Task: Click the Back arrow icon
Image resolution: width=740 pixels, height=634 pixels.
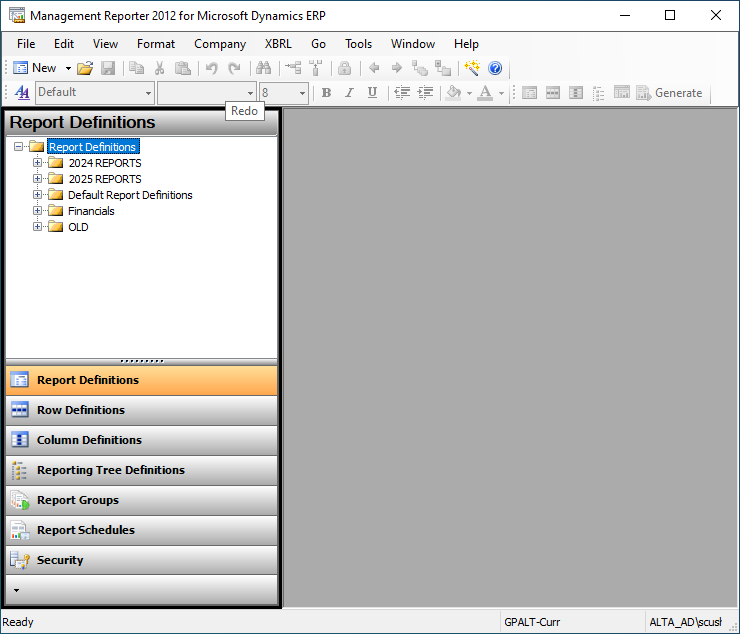Action: pos(374,68)
